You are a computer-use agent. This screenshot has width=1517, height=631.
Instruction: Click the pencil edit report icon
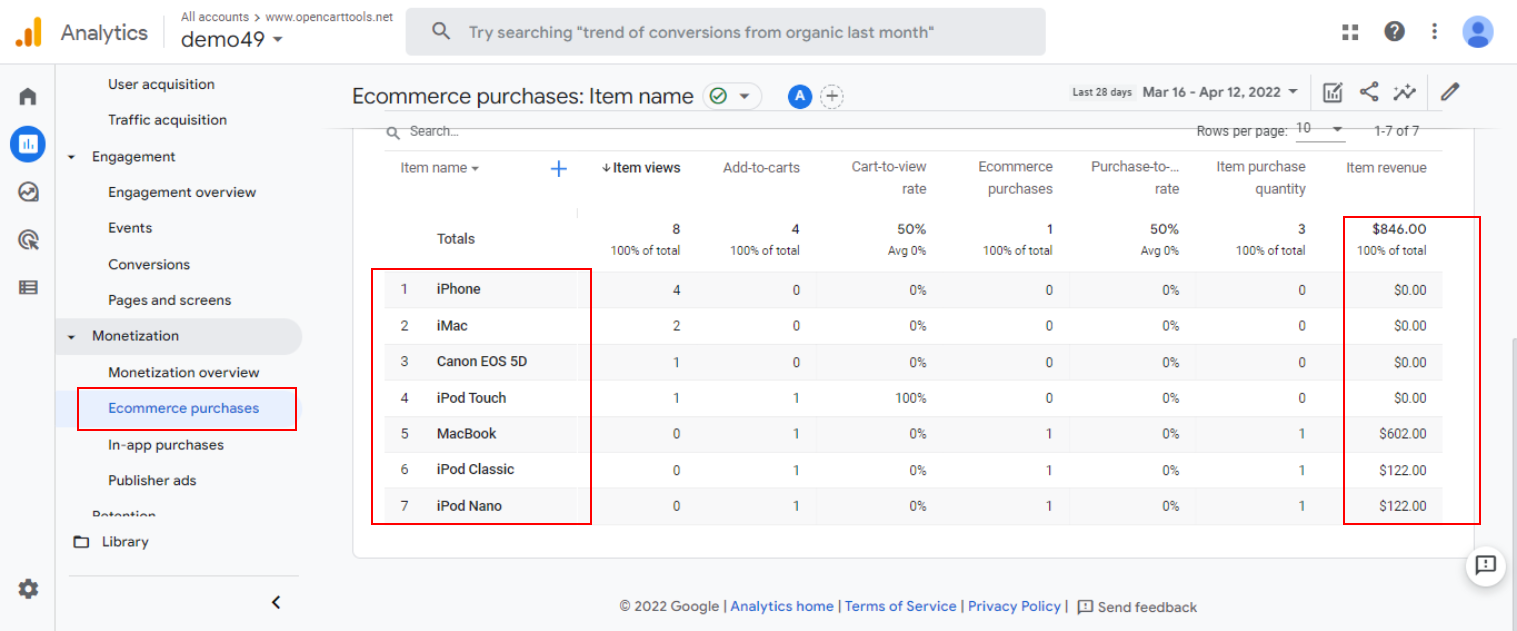click(1450, 92)
